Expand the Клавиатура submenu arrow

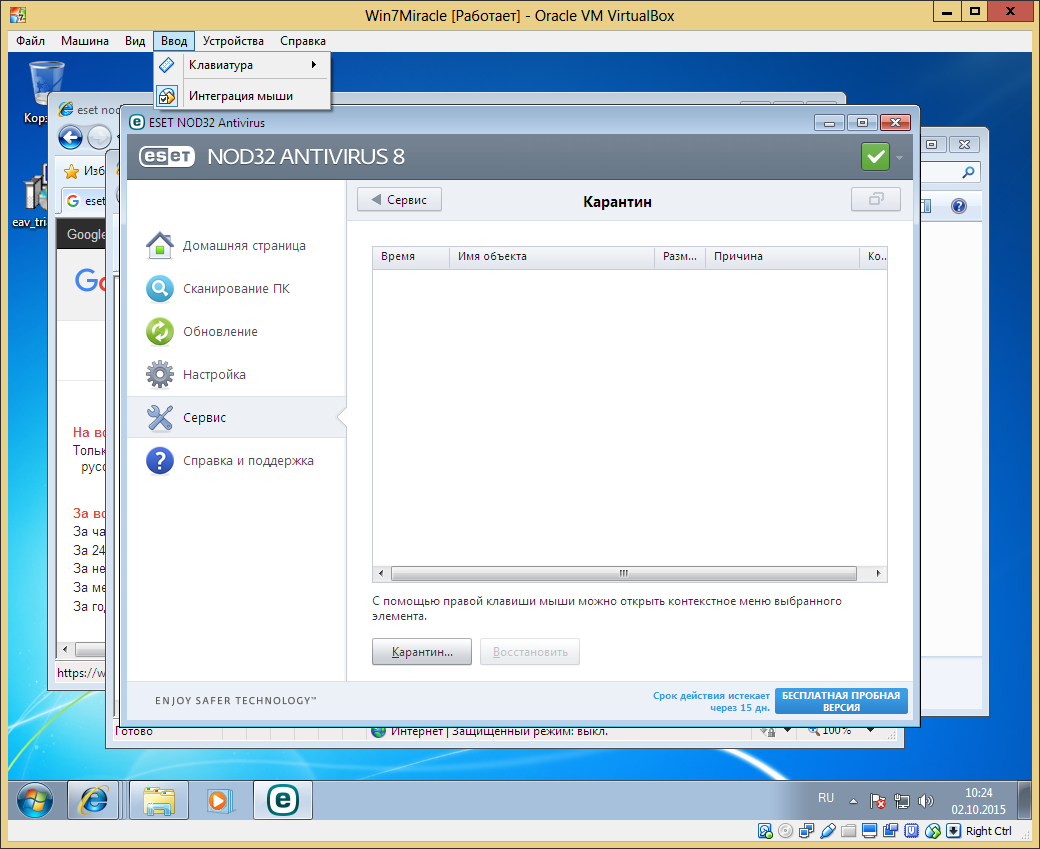click(314, 65)
